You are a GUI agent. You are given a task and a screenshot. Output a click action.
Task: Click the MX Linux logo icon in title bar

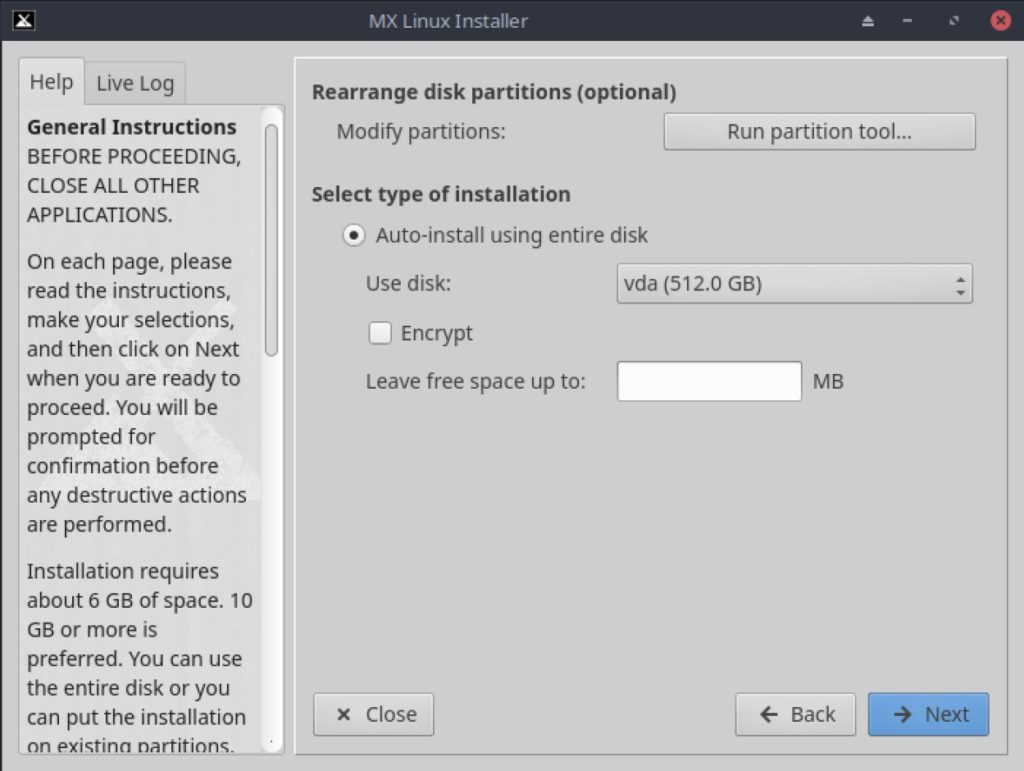click(24, 20)
